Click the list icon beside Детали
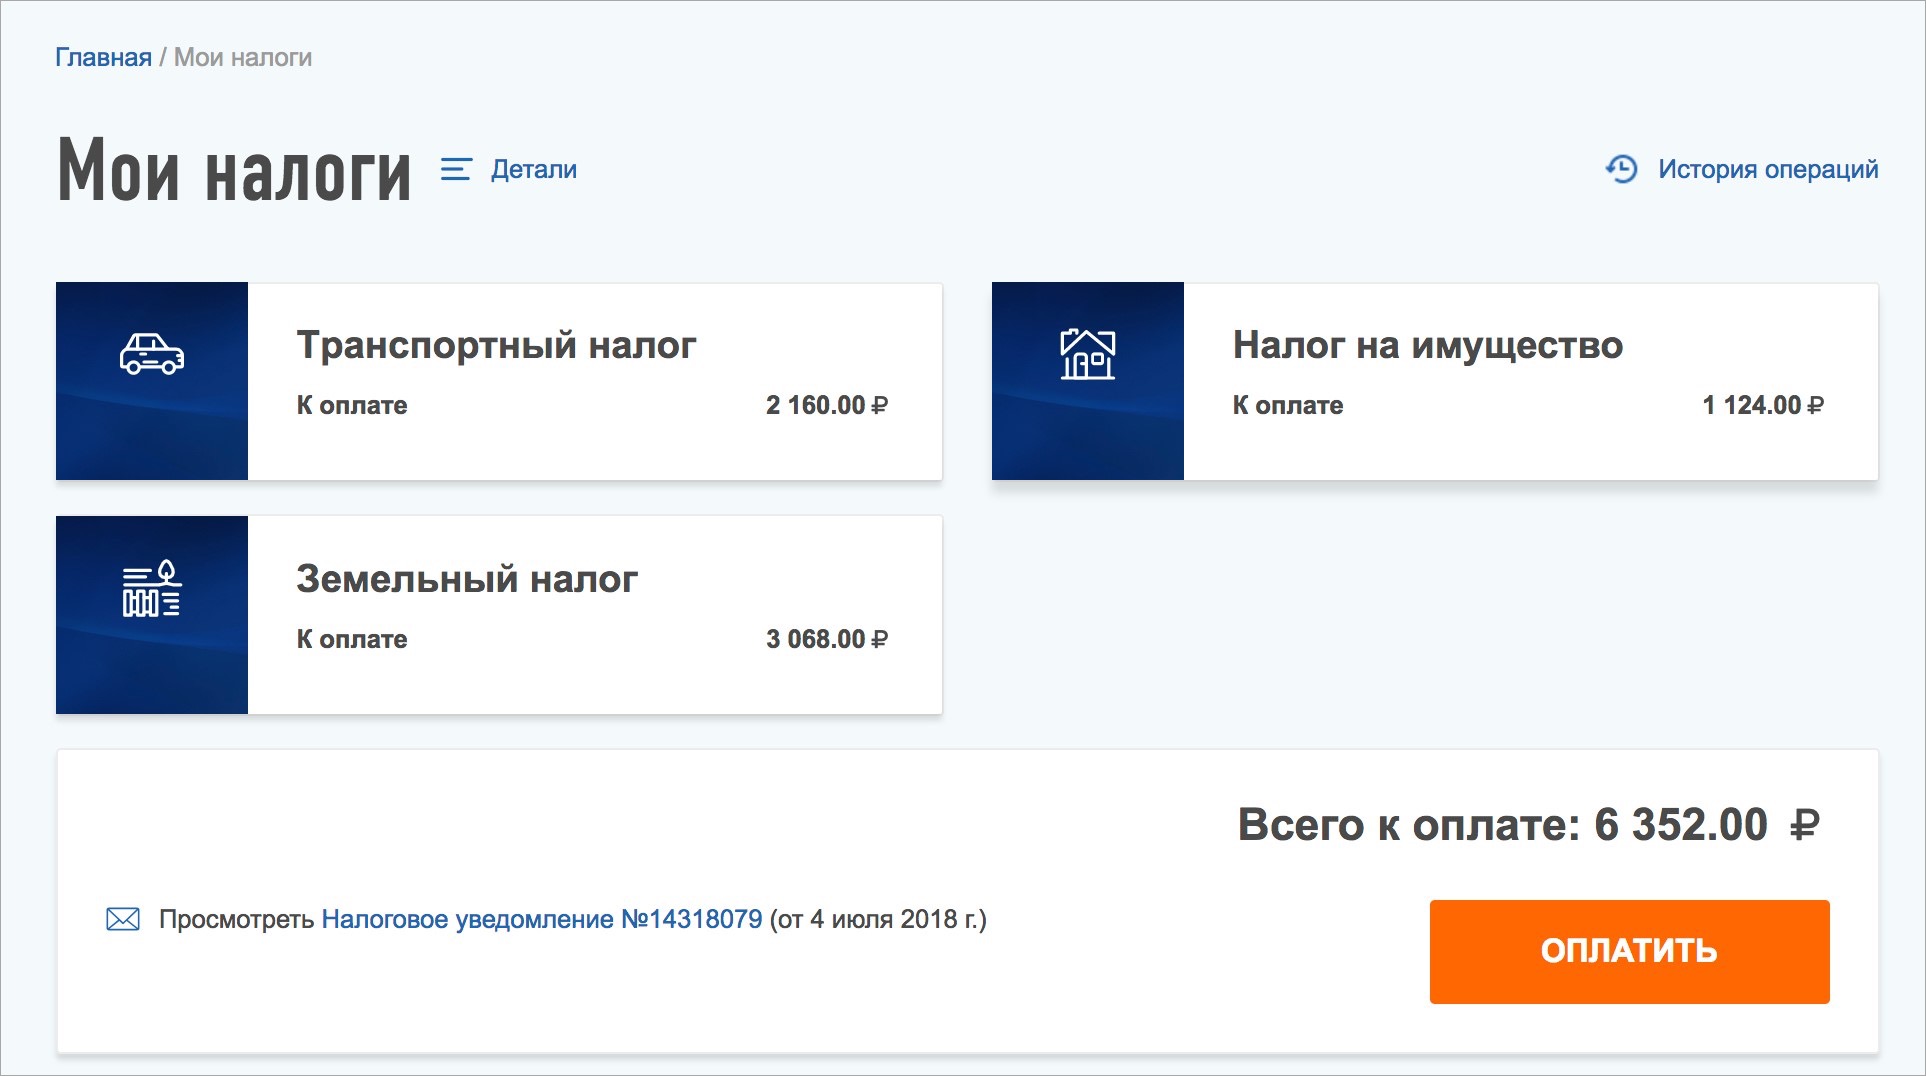1926x1076 pixels. (456, 169)
